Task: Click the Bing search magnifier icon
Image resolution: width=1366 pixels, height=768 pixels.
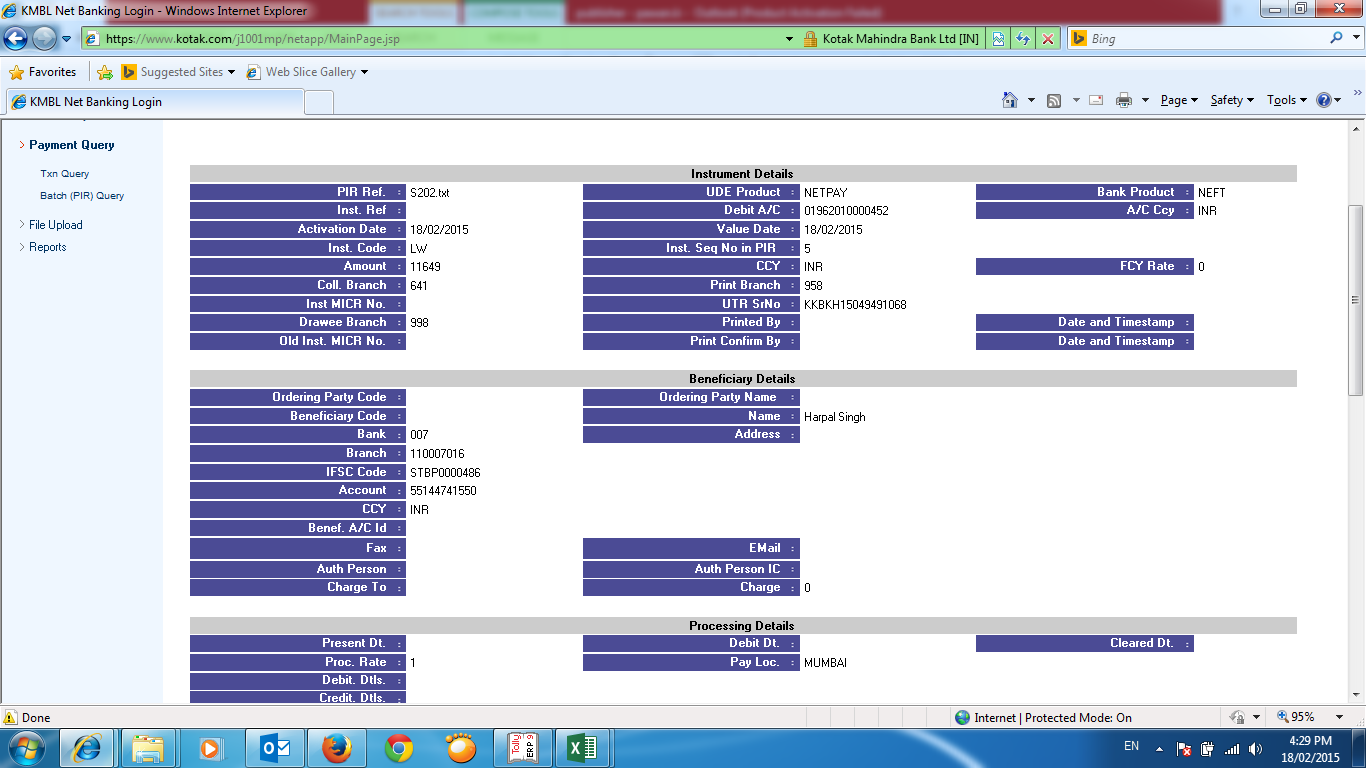Action: [1336, 38]
